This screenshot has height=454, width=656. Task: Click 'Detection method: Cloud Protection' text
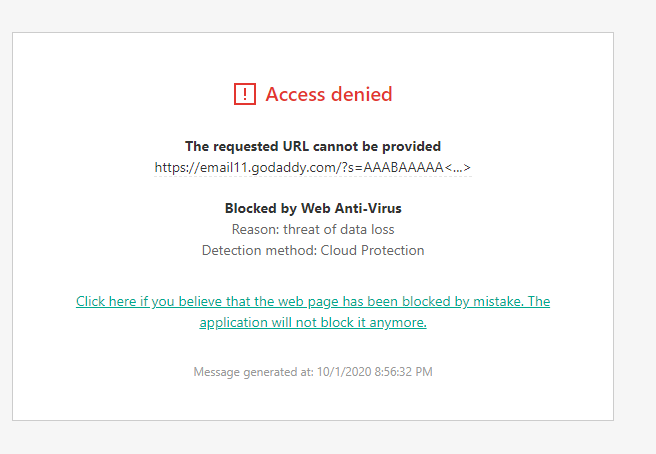tap(313, 250)
